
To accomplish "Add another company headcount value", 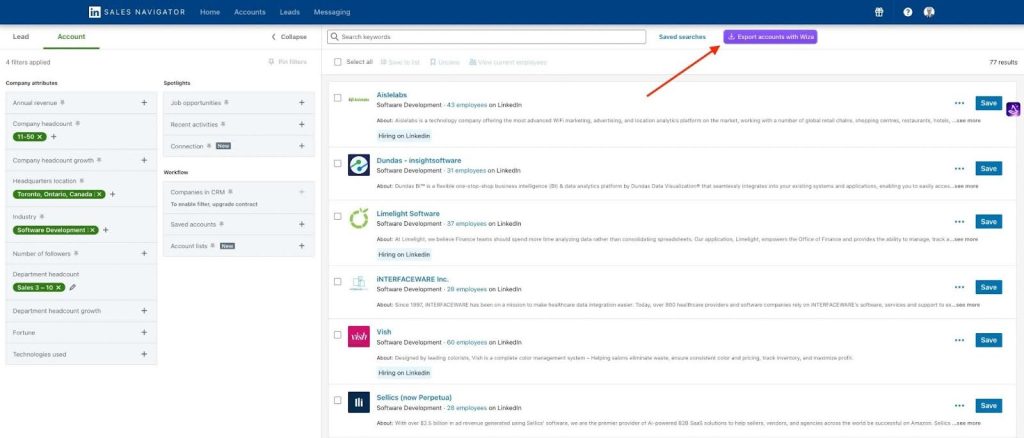I will click(x=54, y=136).
